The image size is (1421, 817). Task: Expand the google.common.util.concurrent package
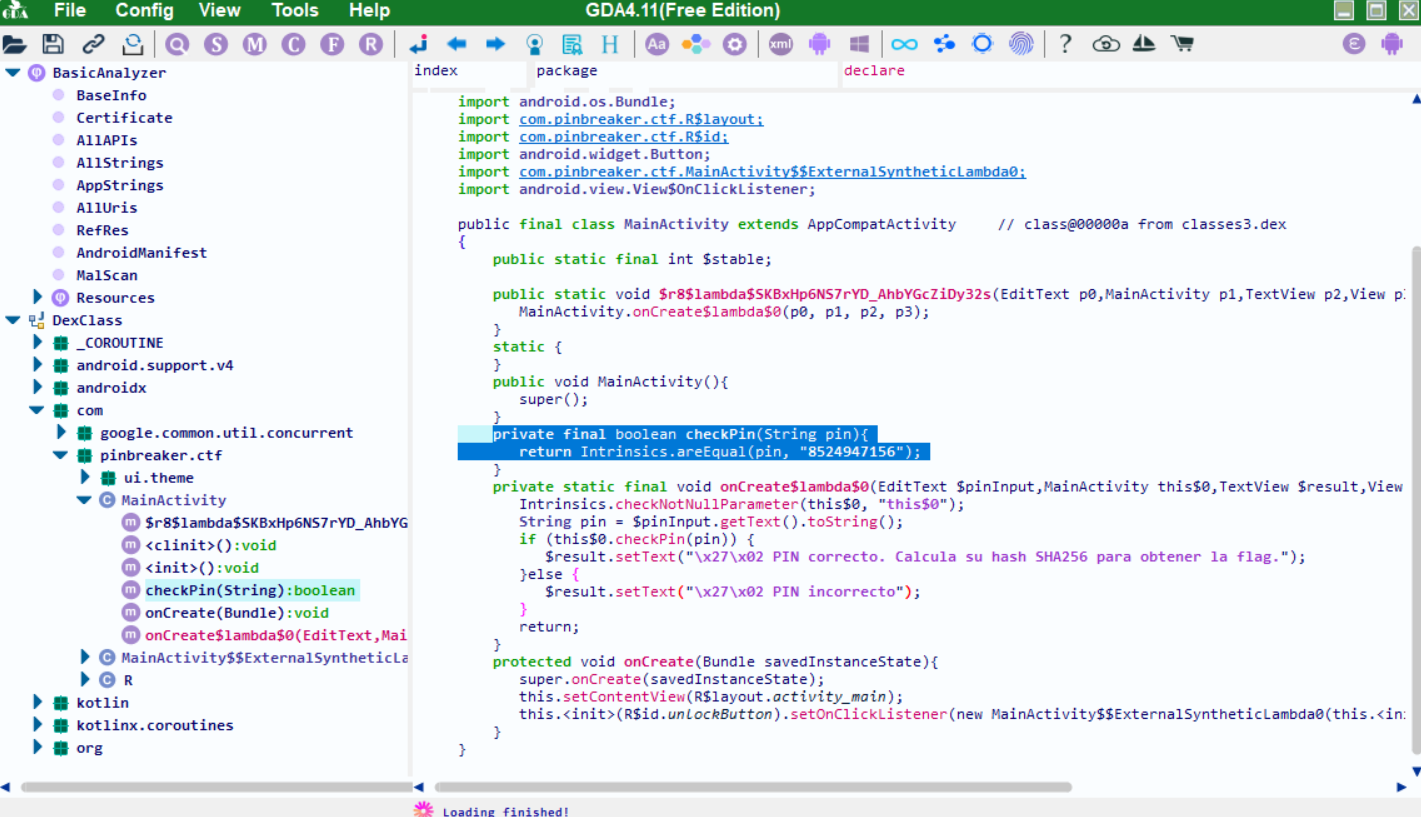[x=61, y=432]
